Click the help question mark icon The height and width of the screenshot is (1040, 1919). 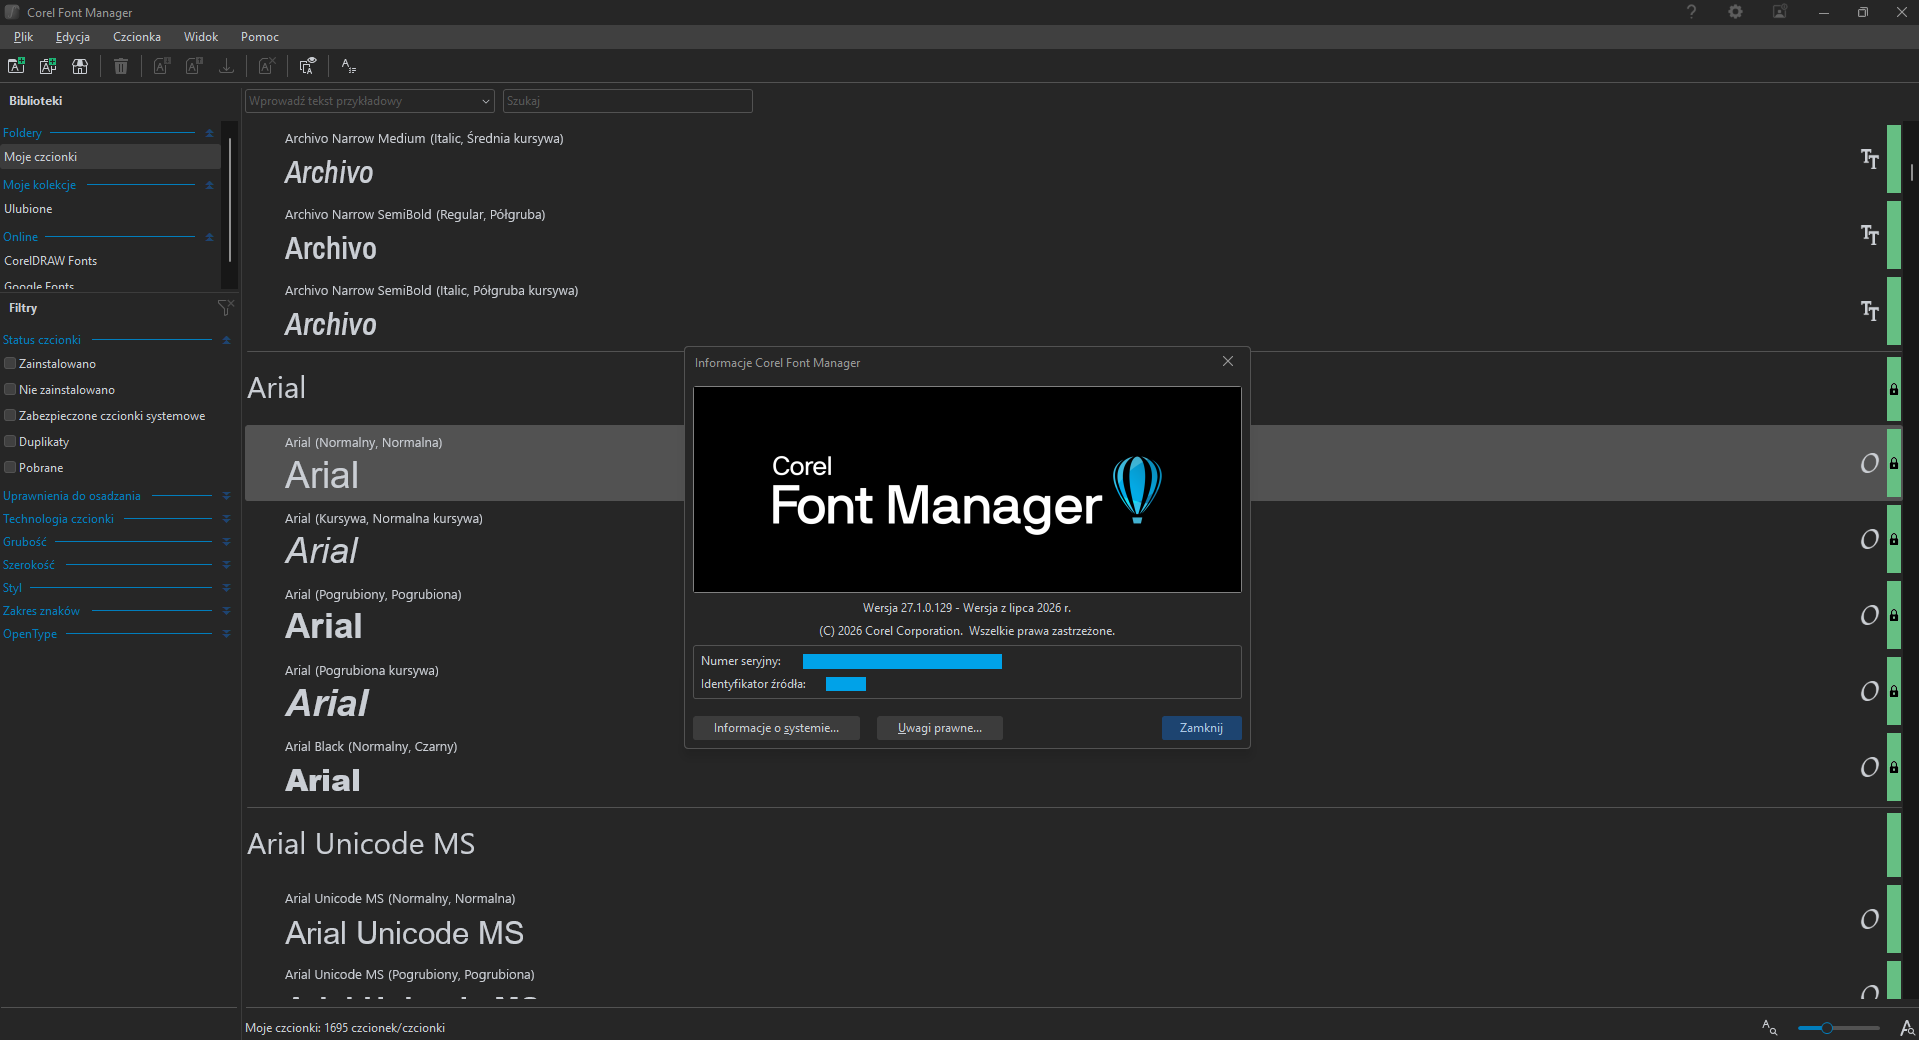[x=1692, y=12]
